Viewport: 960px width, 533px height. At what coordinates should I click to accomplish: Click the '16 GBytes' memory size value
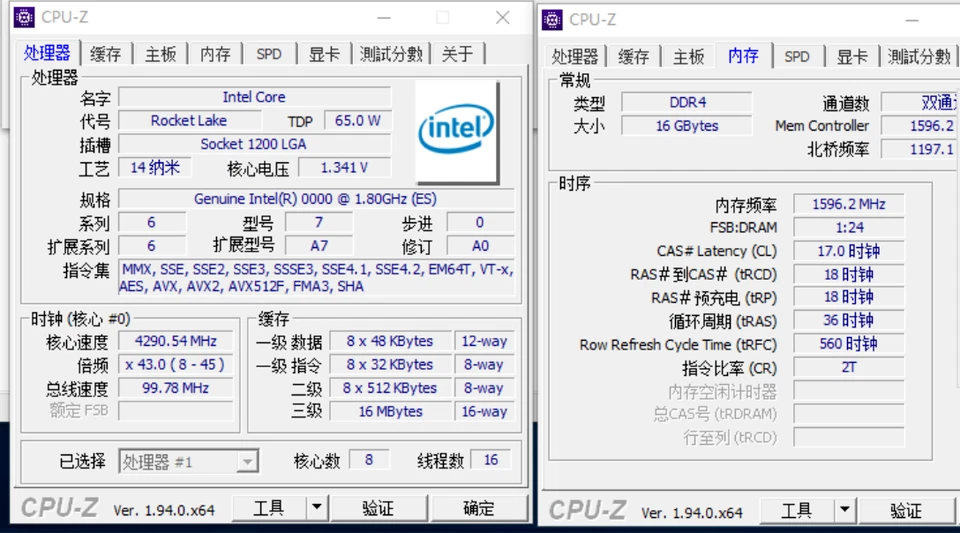[687, 126]
